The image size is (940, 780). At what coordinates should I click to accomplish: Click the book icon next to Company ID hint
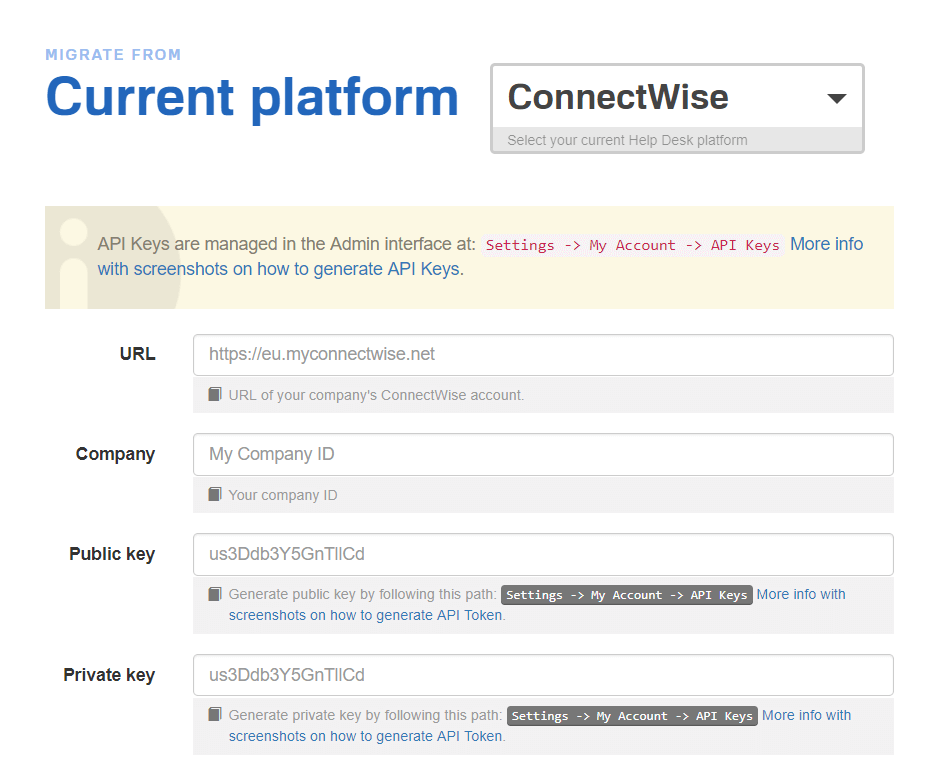point(215,494)
